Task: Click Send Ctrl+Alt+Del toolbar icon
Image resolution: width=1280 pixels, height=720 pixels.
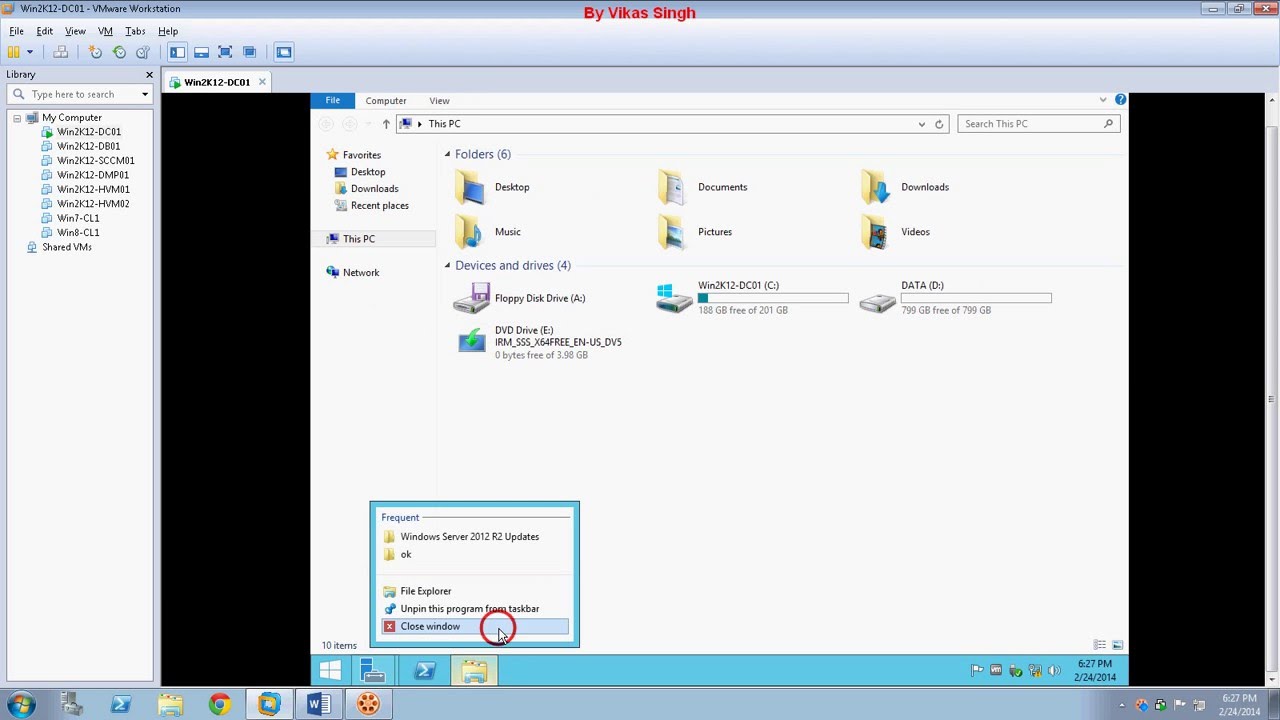Action: [61, 52]
